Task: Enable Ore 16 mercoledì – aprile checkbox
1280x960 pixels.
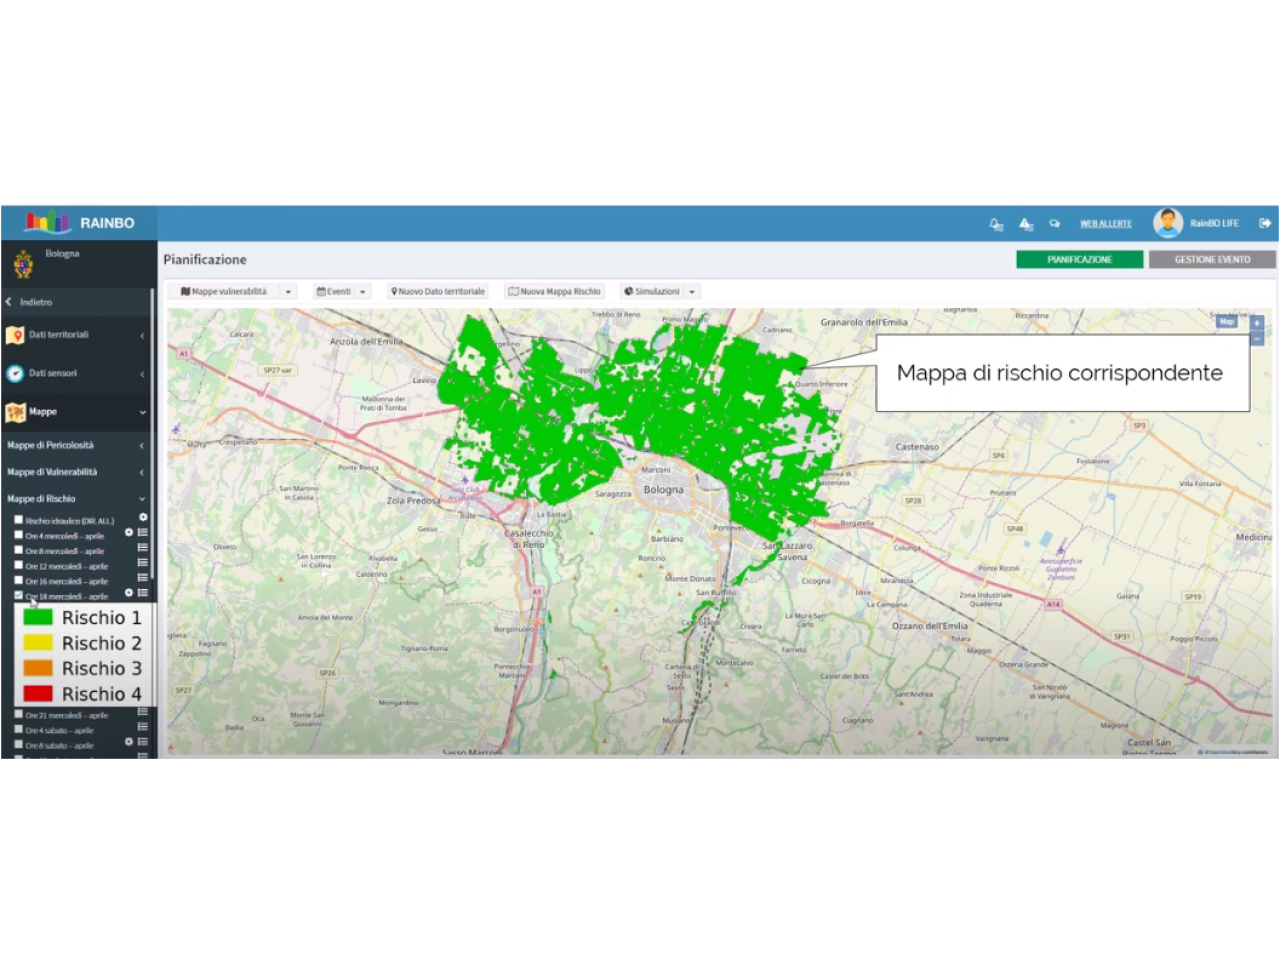Action: tap(18, 579)
